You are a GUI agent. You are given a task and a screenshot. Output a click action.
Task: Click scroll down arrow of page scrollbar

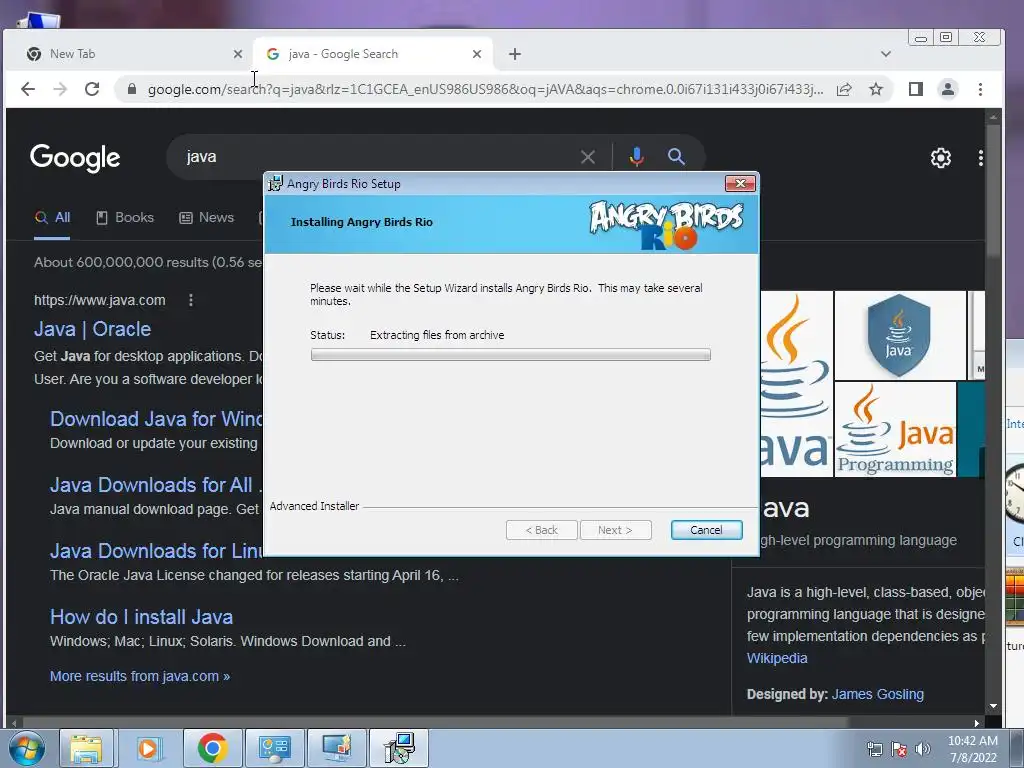993,706
